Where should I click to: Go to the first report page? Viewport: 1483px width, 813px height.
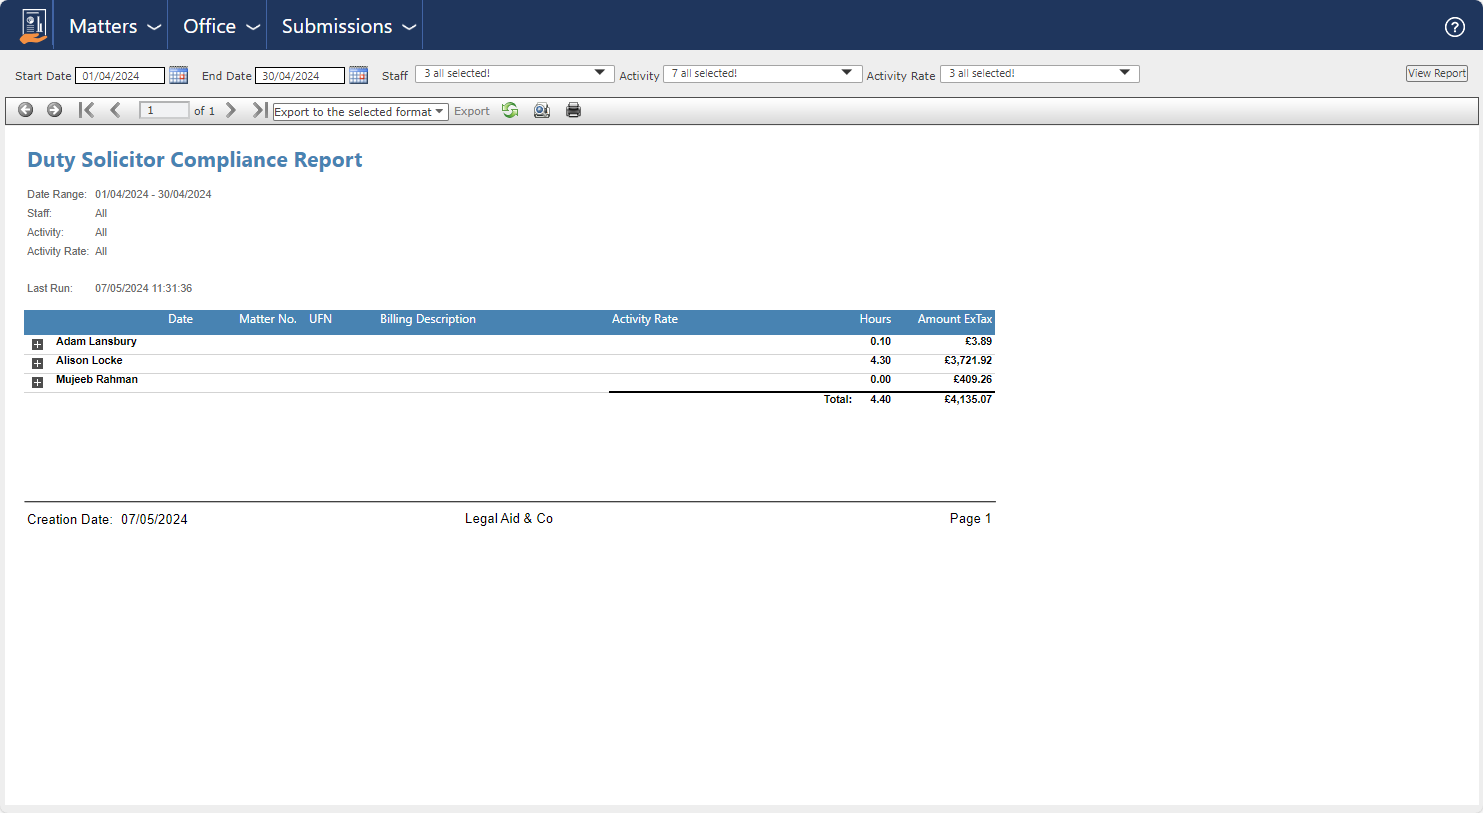tap(87, 110)
